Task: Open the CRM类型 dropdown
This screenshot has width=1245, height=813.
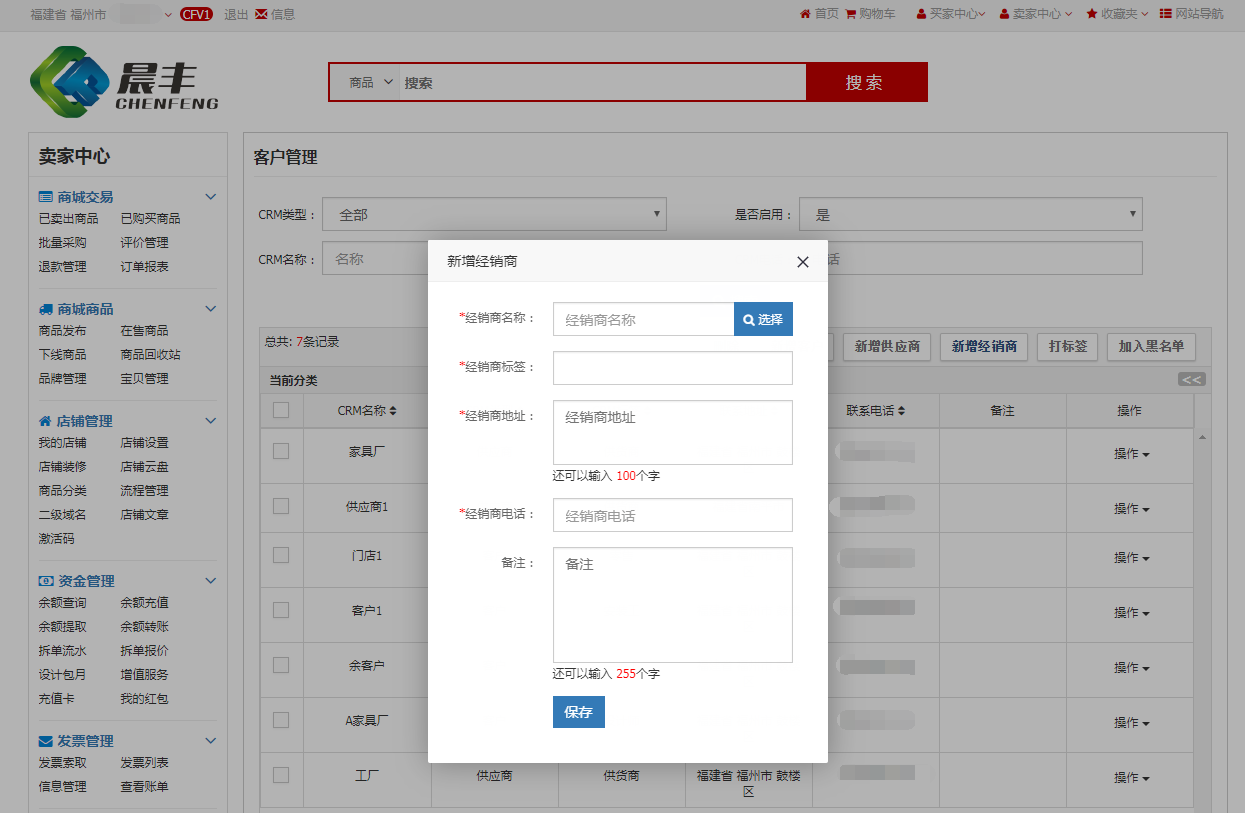Action: click(494, 214)
